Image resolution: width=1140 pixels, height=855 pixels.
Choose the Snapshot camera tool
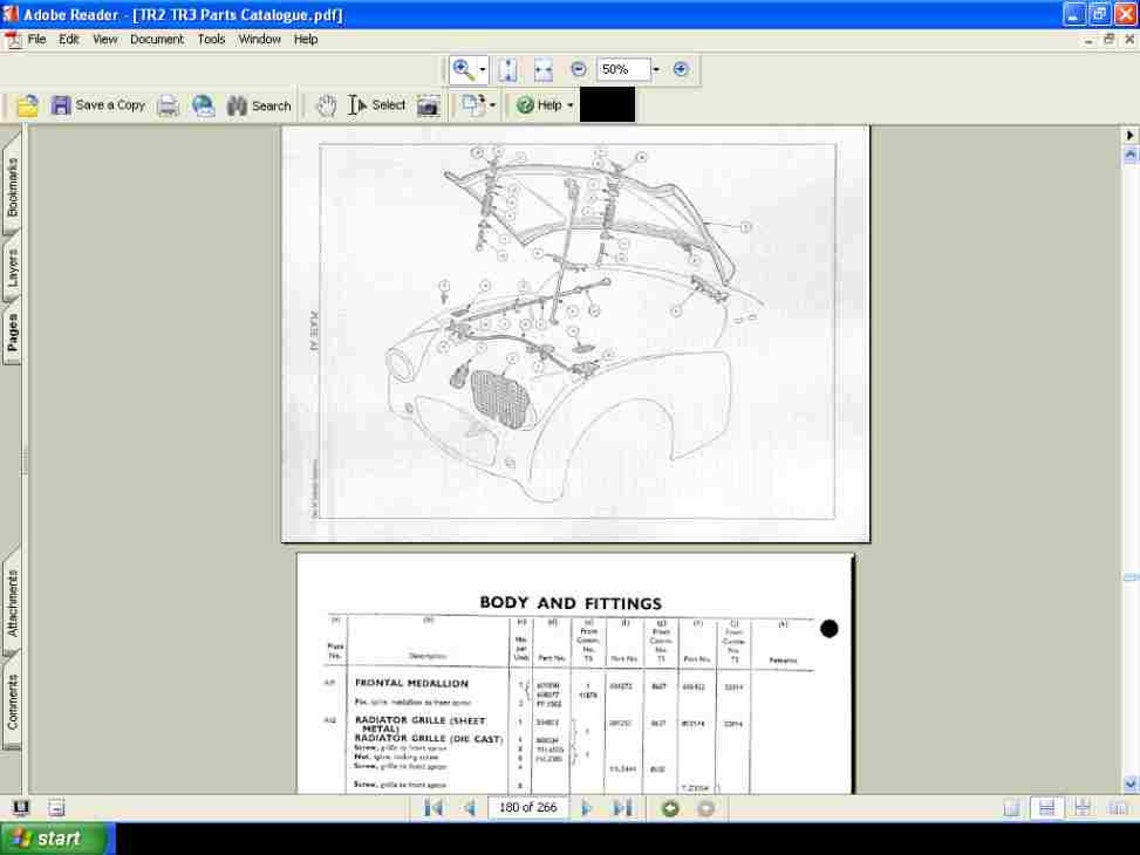(428, 106)
